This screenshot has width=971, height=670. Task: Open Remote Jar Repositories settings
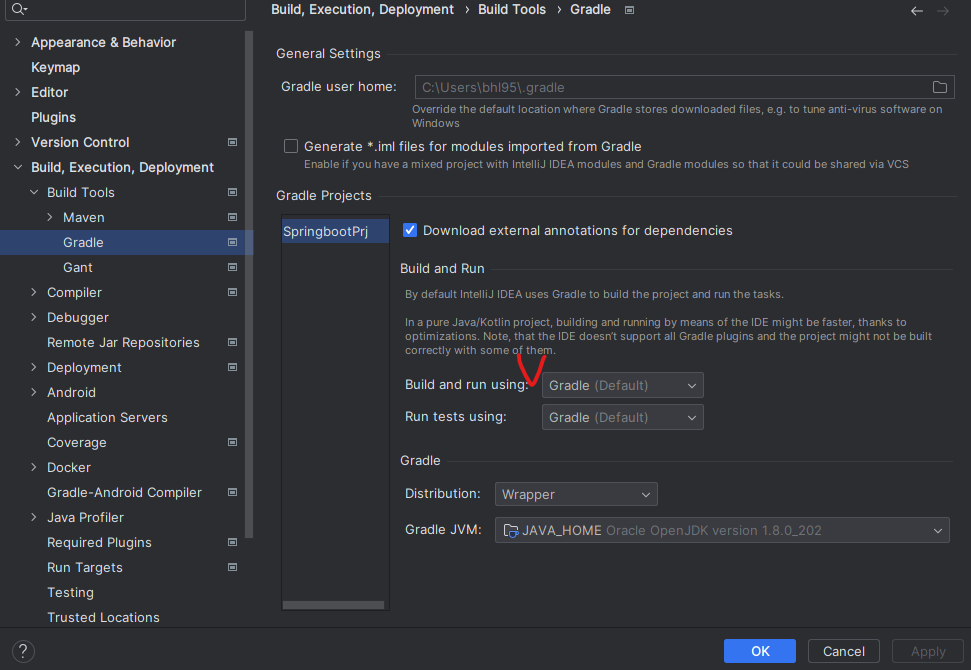(x=123, y=342)
